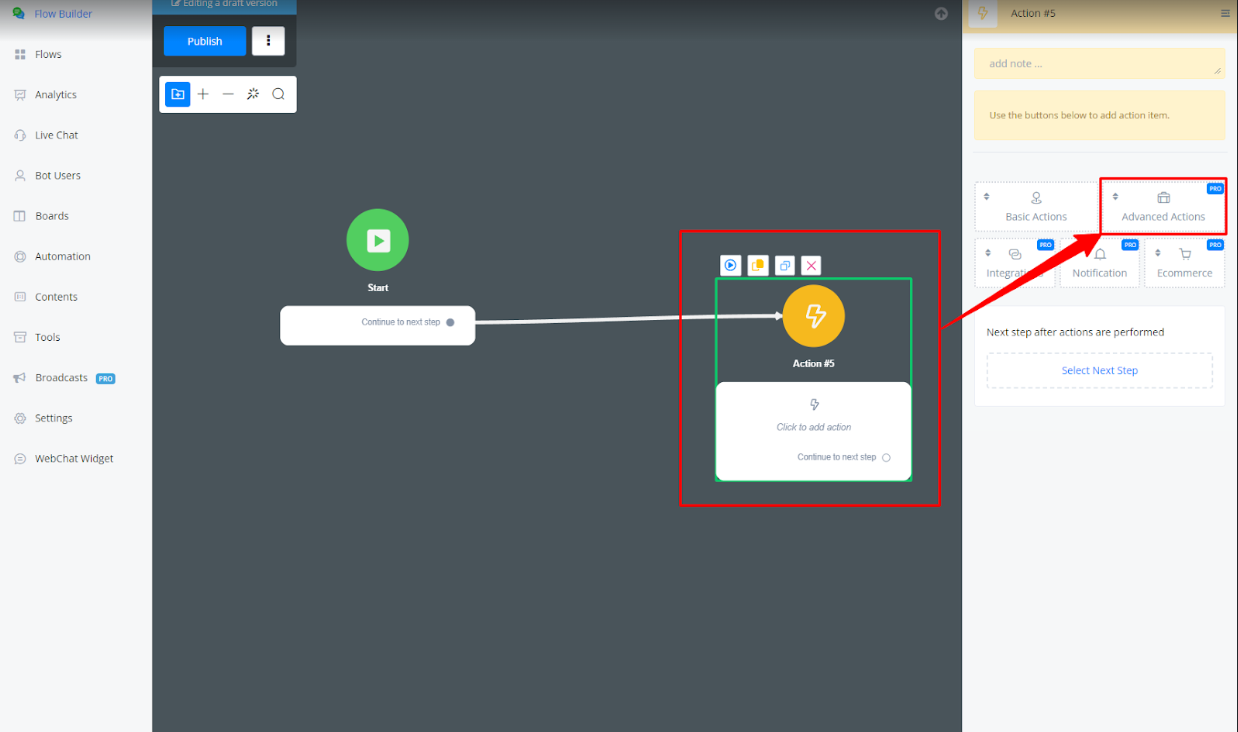Select the Continue to next step circle on Action #5
Image resolution: width=1238 pixels, height=732 pixels.
pyautogui.click(x=886, y=458)
